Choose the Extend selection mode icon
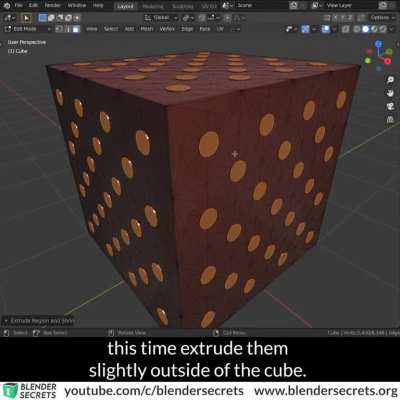The image size is (400, 400). (x=51, y=18)
